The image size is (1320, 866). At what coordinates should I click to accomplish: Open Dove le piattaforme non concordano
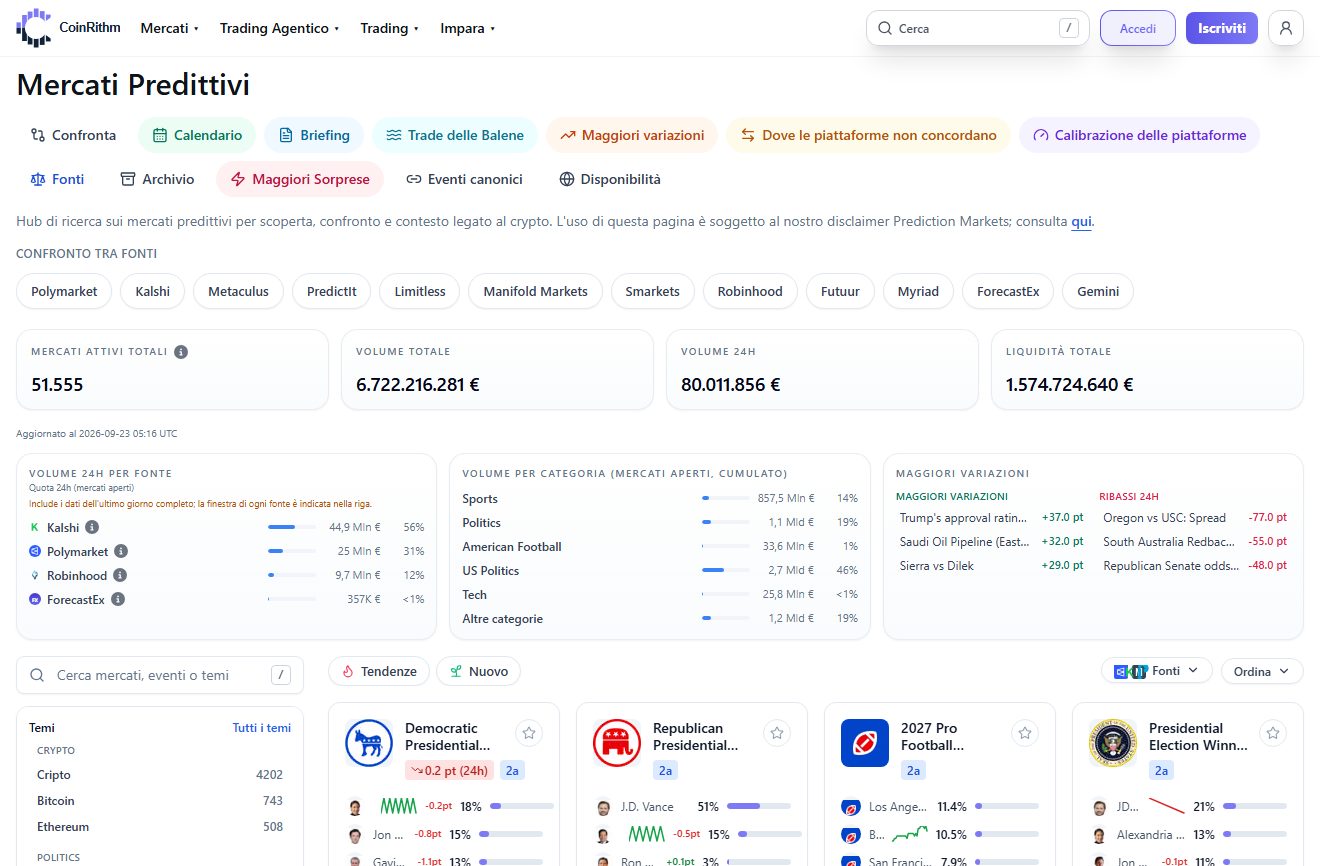click(x=868, y=135)
